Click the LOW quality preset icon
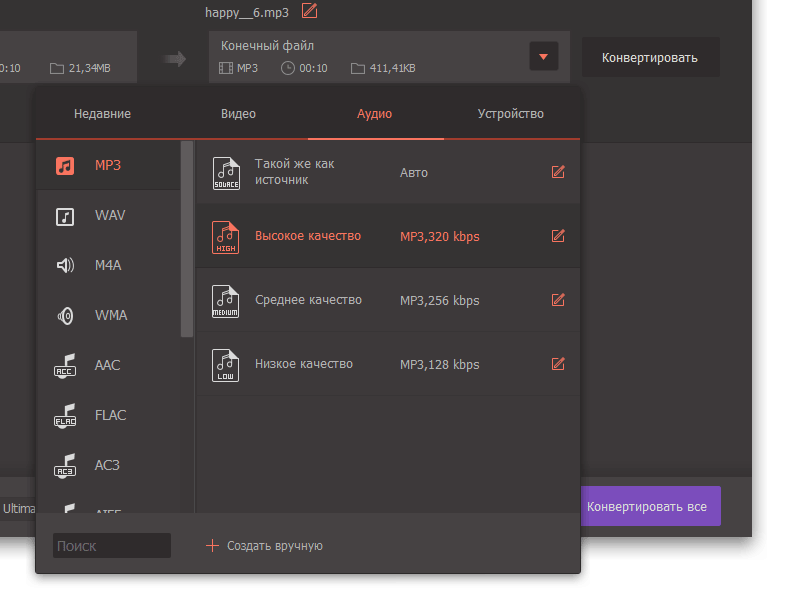This screenshot has height=594, width=799. pyautogui.click(x=226, y=365)
